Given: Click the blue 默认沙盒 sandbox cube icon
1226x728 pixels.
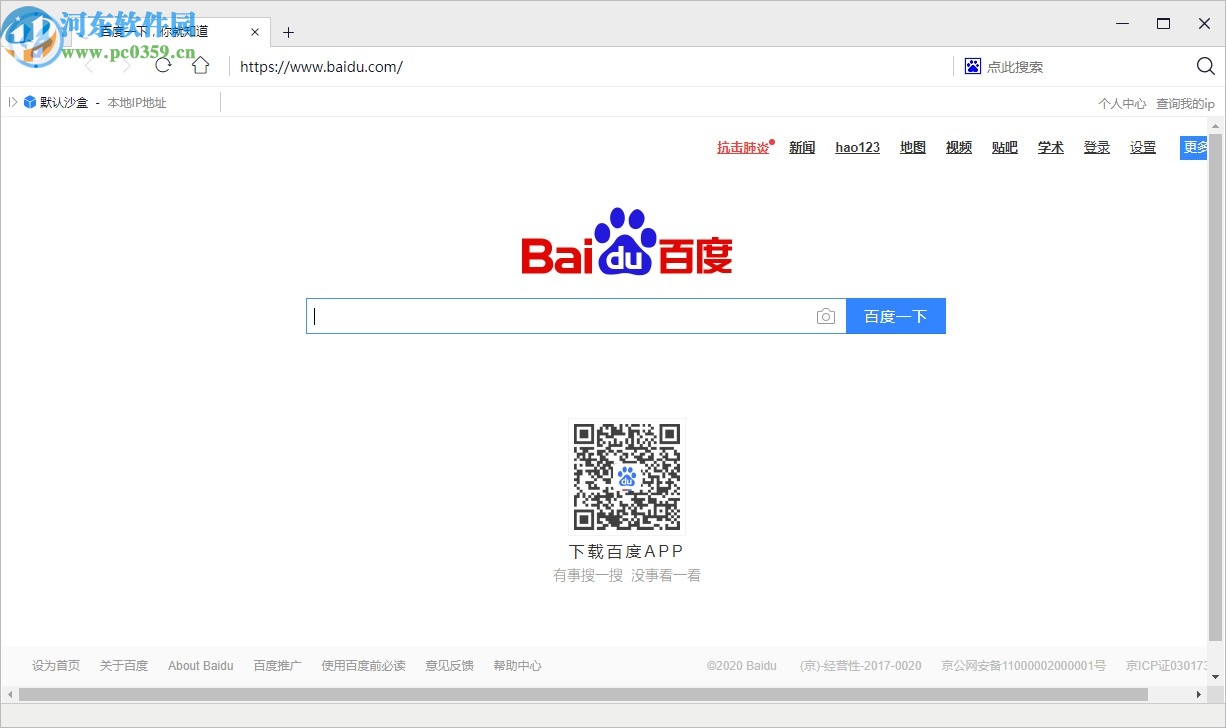Looking at the screenshot, I should click(x=30, y=101).
